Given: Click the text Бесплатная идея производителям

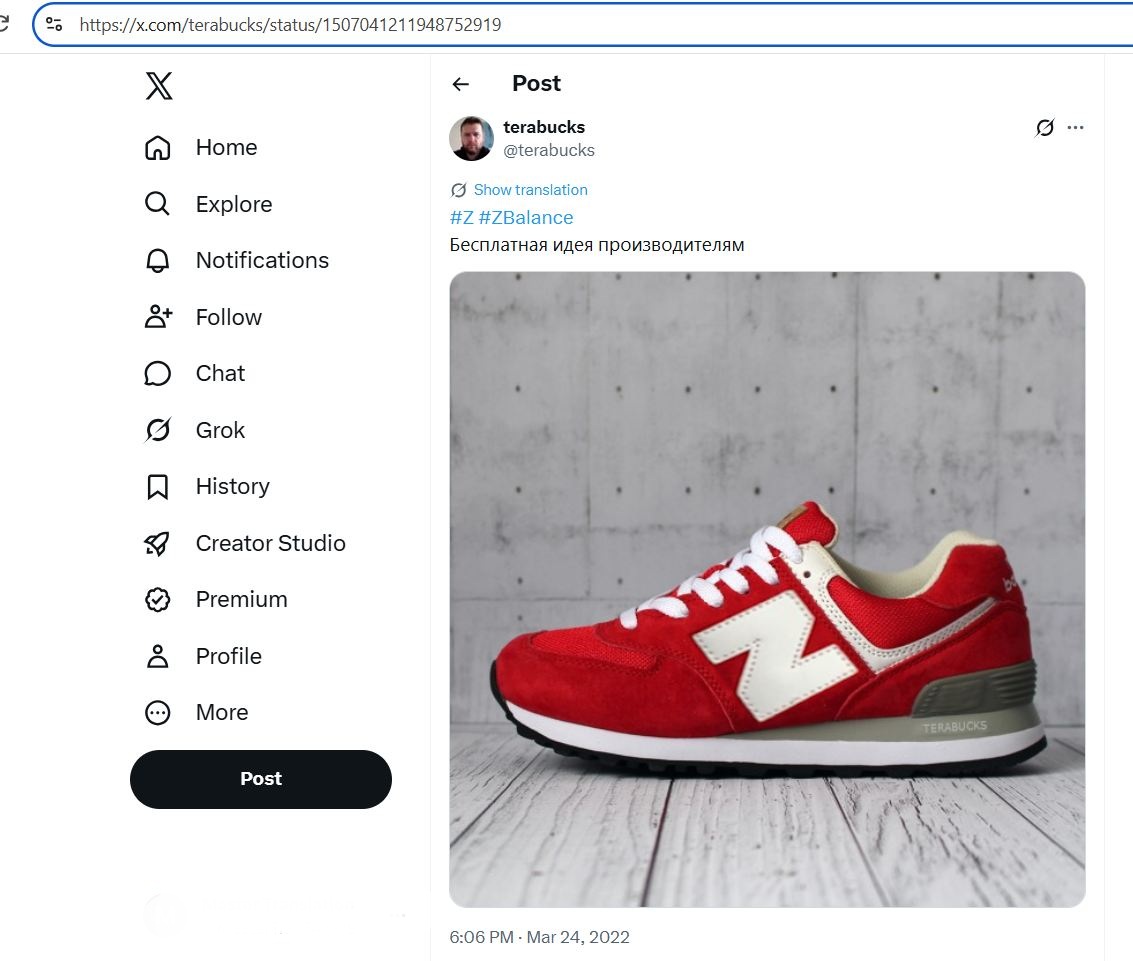Looking at the screenshot, I should [597, 245].
